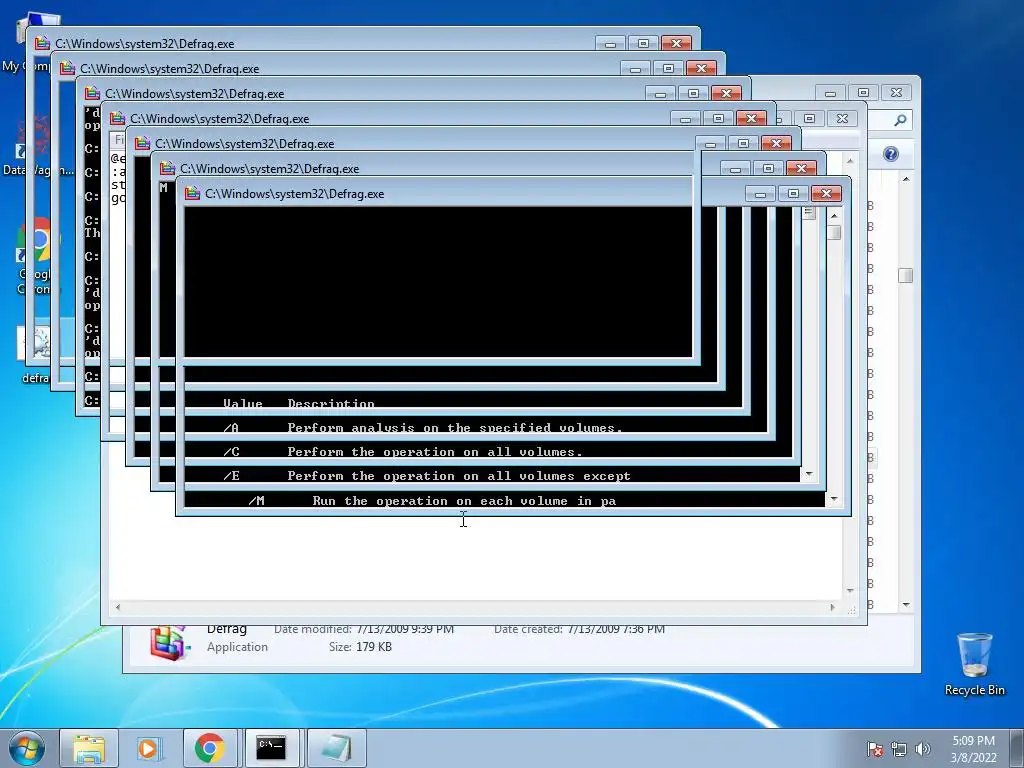Open Explorer help question-mark icon

891,154
